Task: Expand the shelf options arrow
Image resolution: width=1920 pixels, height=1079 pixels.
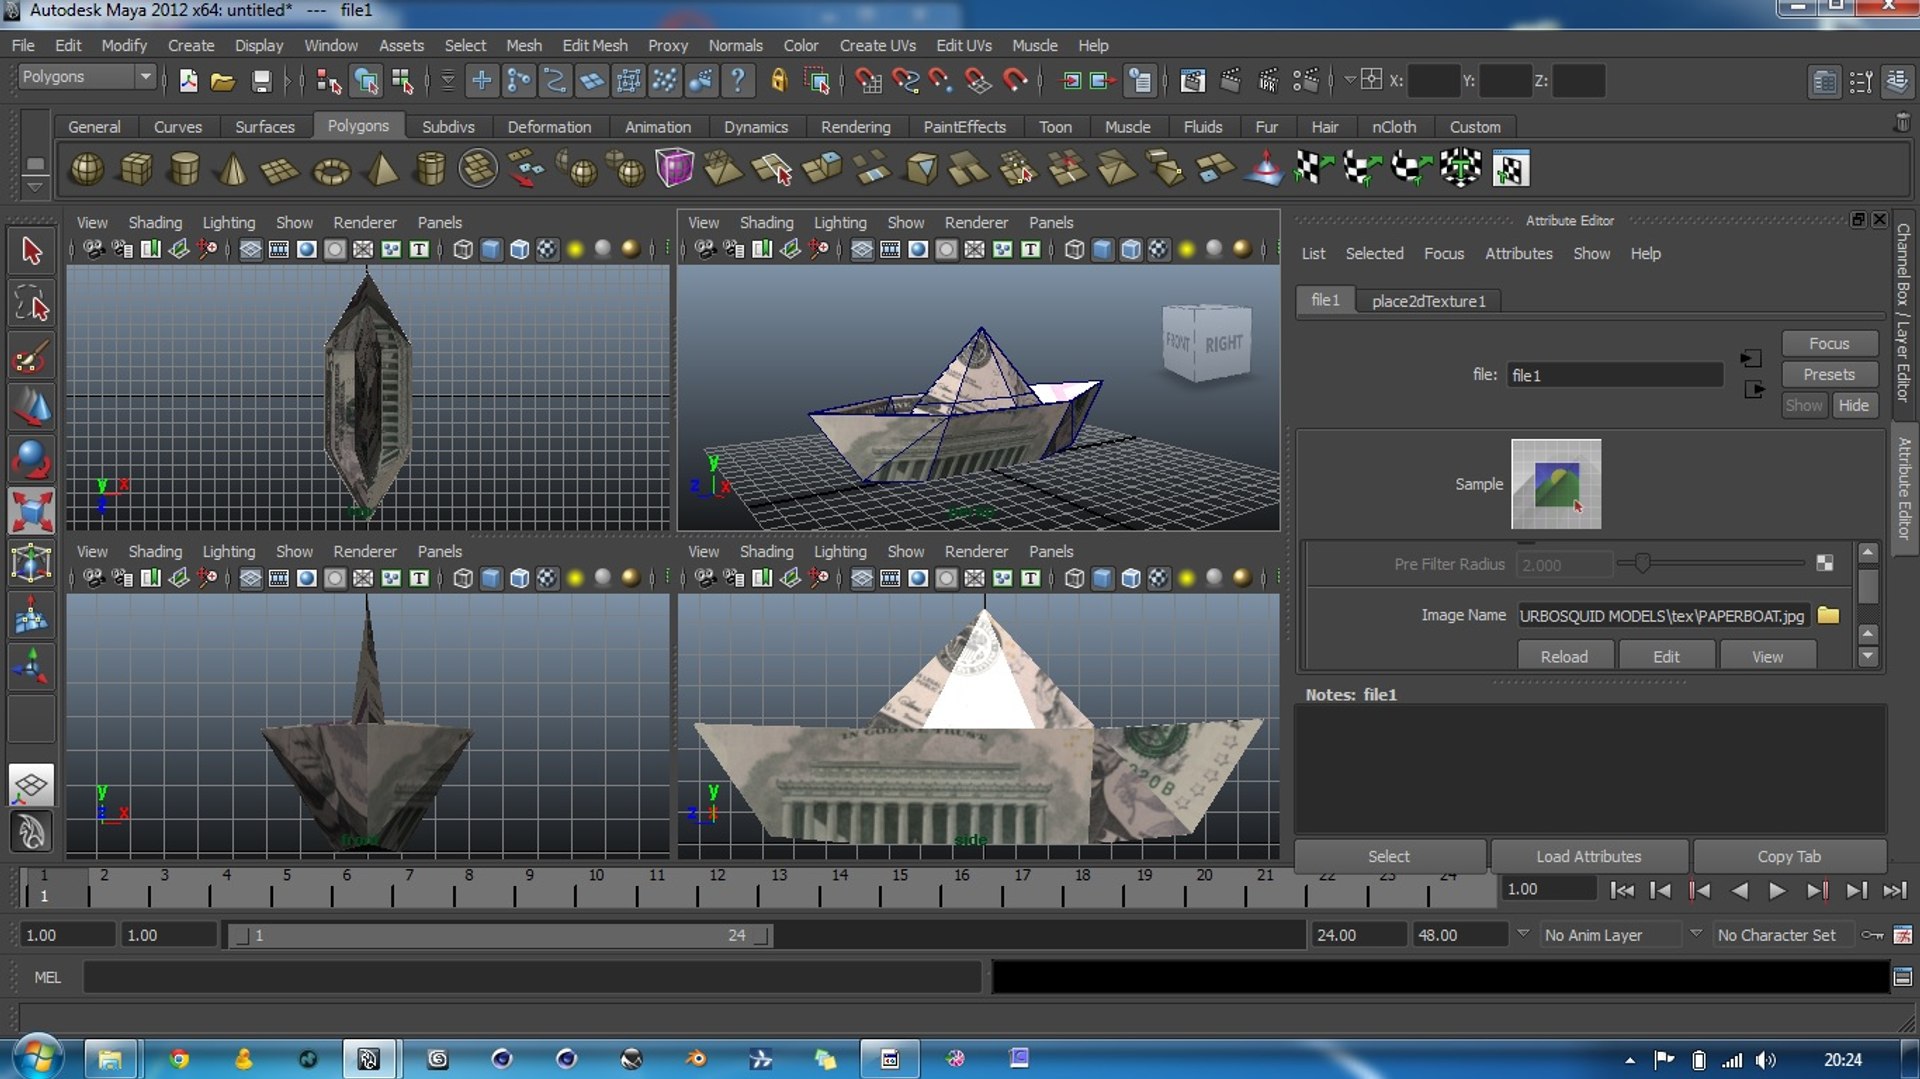Action: click(x=35, y=187)
